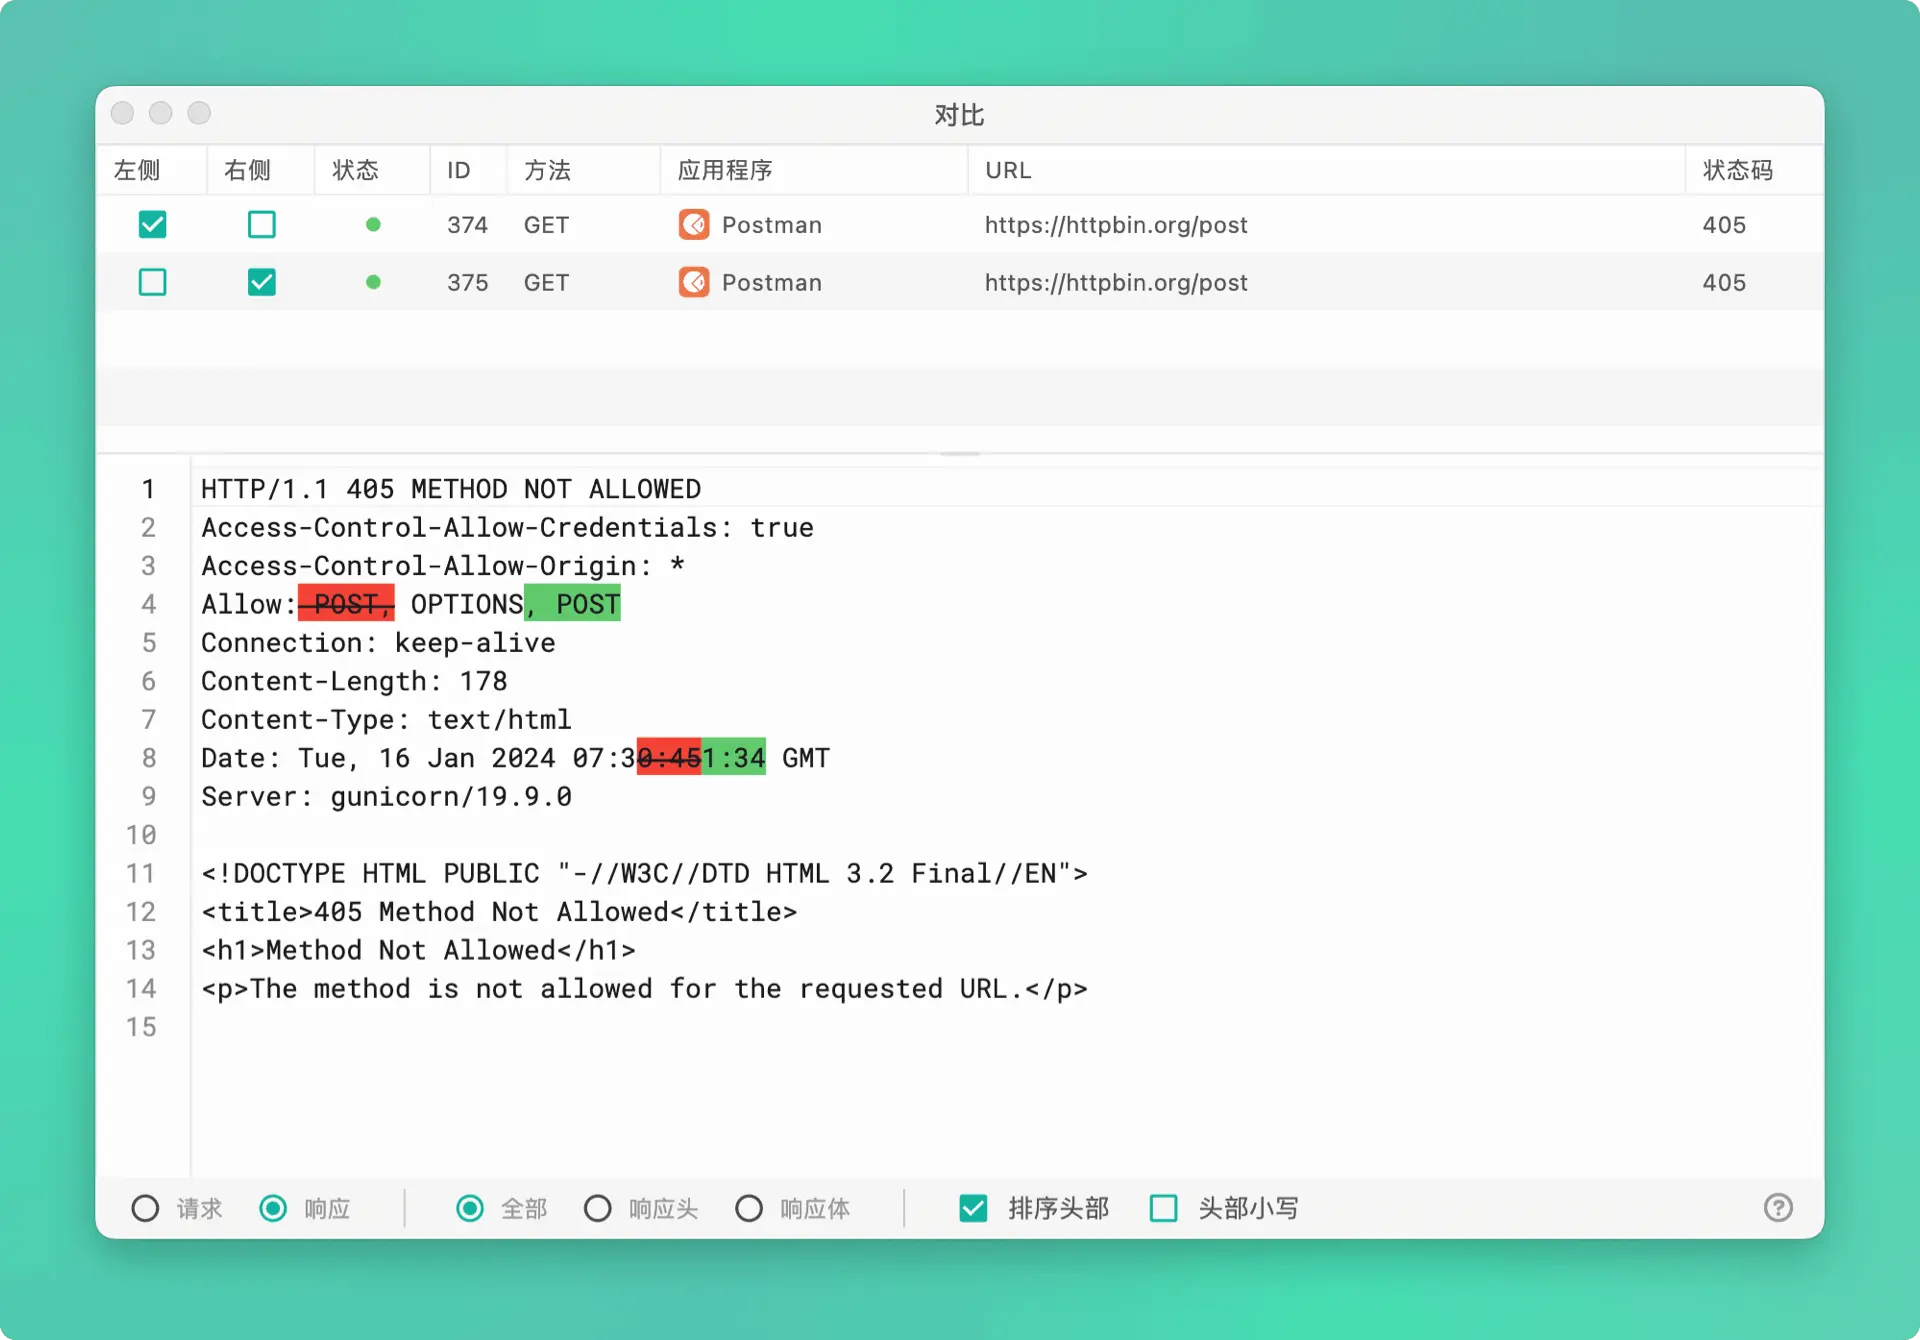
Task: Click the DOCTYPE HTML PUBLIC line
Action: click(644, 874)
